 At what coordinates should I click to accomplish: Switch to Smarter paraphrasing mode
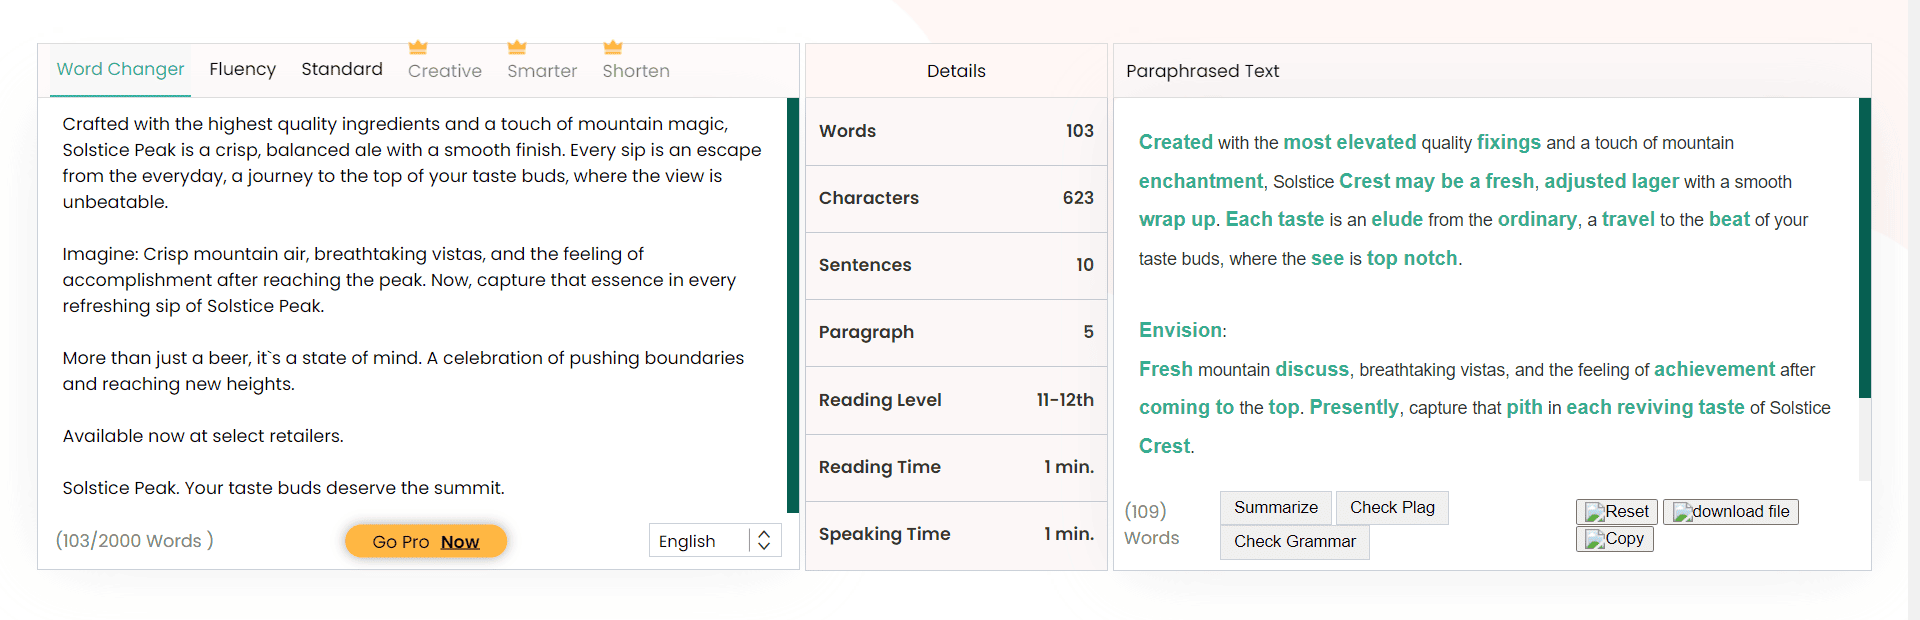(x=542, y=71)
